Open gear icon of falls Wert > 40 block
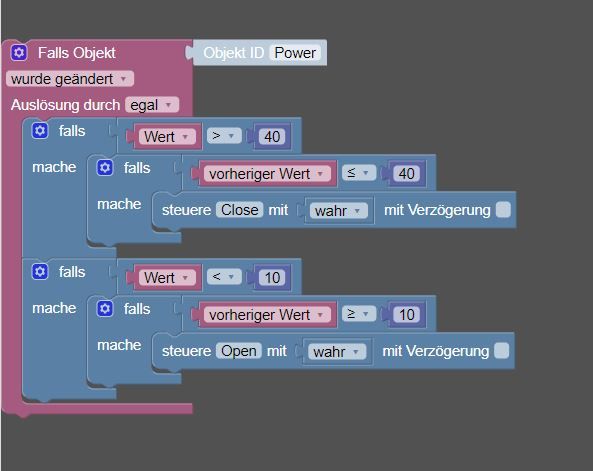593x471 pixels. point(40,131)
